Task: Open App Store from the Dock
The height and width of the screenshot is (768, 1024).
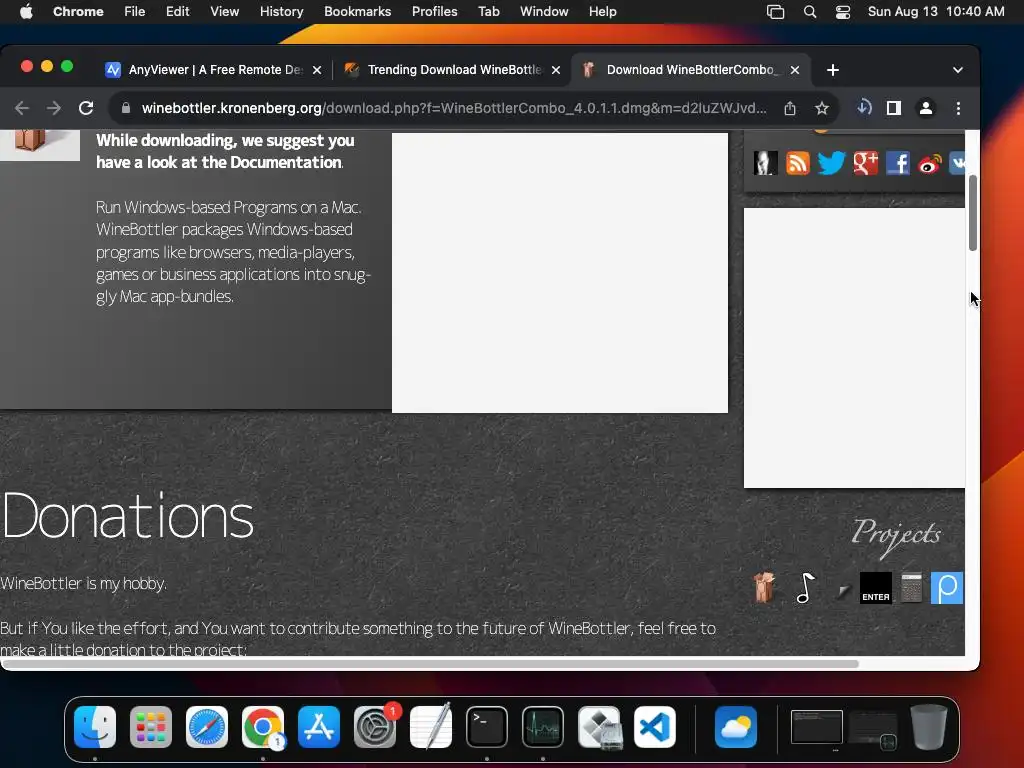Action: point(319,726)
